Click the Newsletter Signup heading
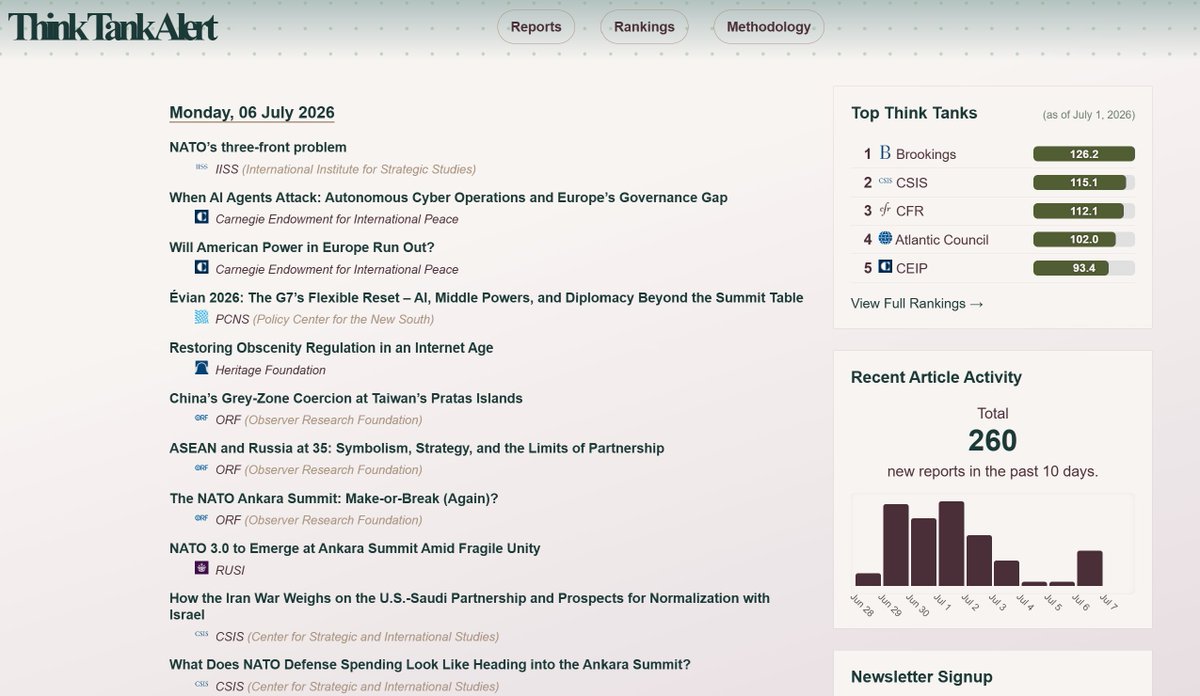Viewport: 1200px width, 696px height. coord(922,677)
